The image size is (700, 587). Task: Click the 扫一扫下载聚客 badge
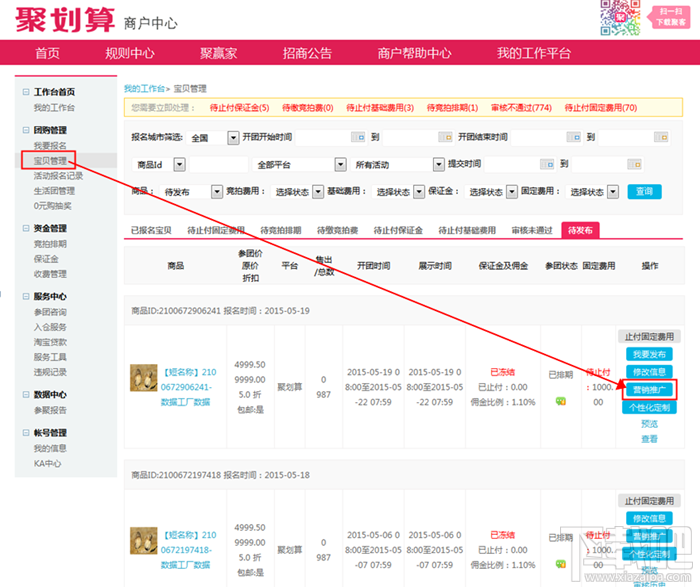pos(669,17)
